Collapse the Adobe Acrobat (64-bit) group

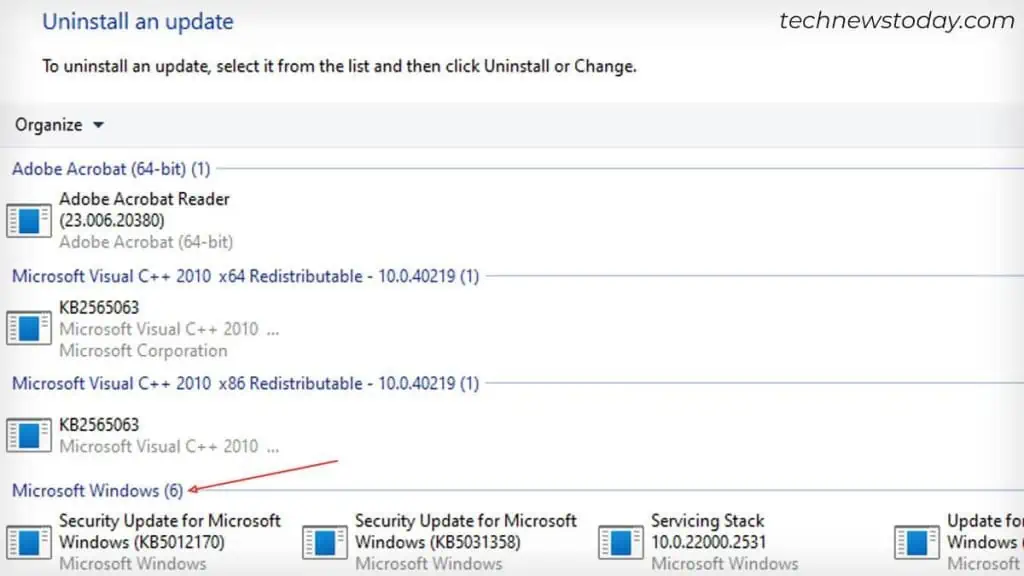(110, 168)
